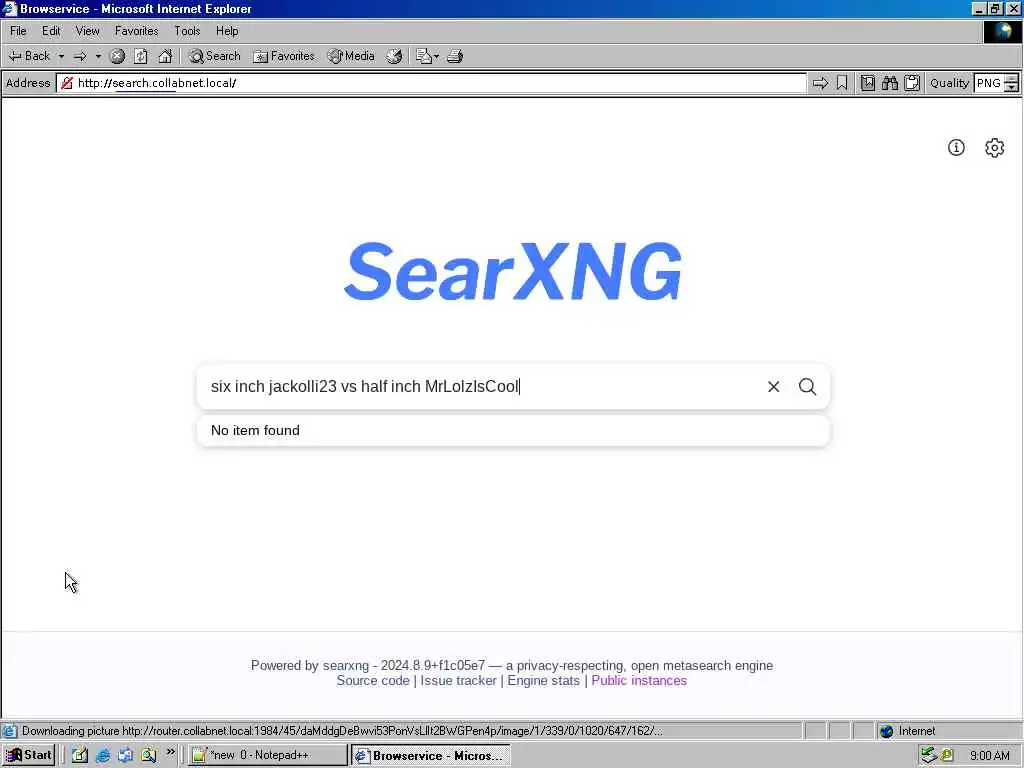Go back using the Back arrow button
The height and width of the screenshot is (768, 1024).
29,56
